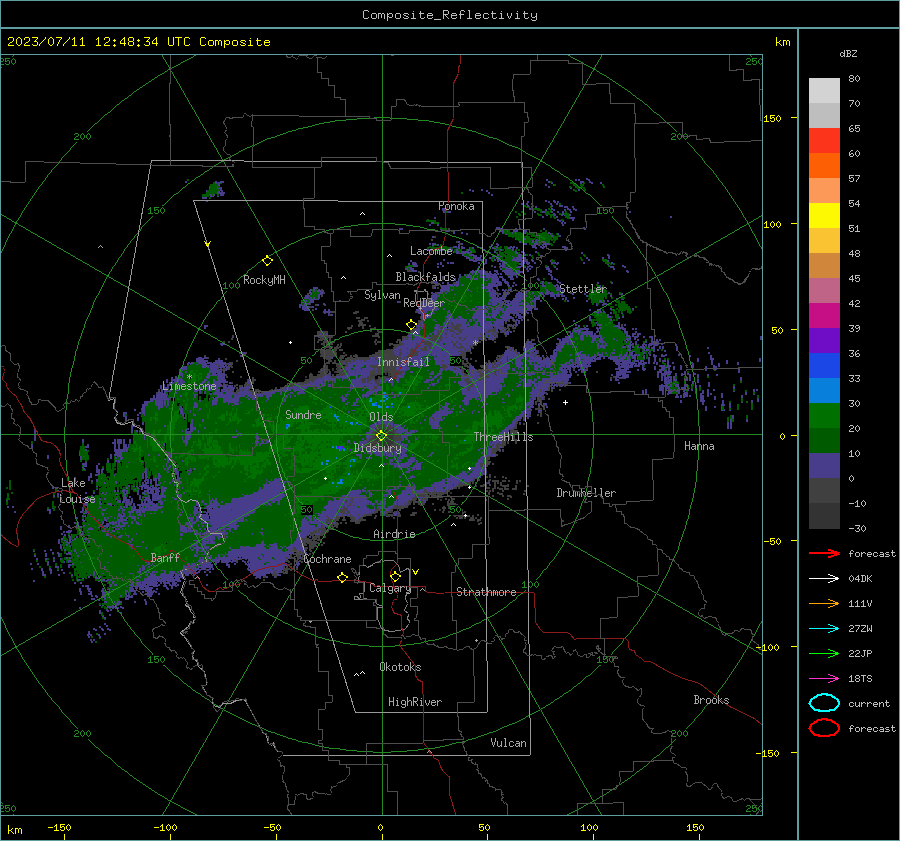The image size is (900, 841).
Task: Select the yellow radar site marker near Olds
Action: coord(381,436)
